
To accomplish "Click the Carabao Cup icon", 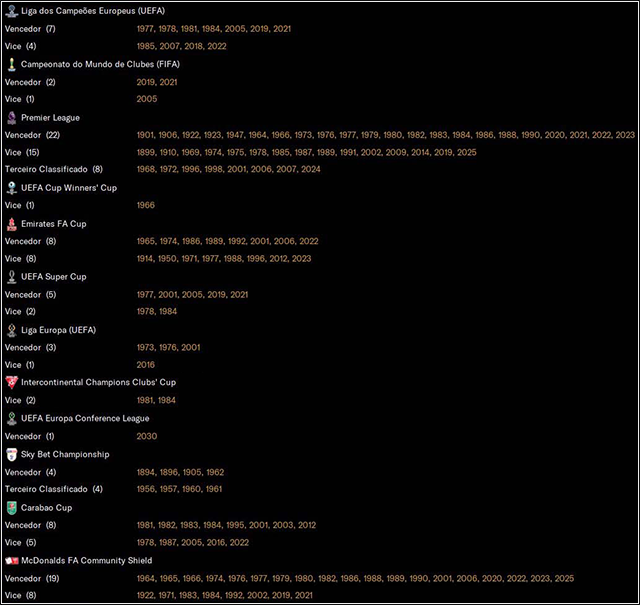I will pos(11,508).
